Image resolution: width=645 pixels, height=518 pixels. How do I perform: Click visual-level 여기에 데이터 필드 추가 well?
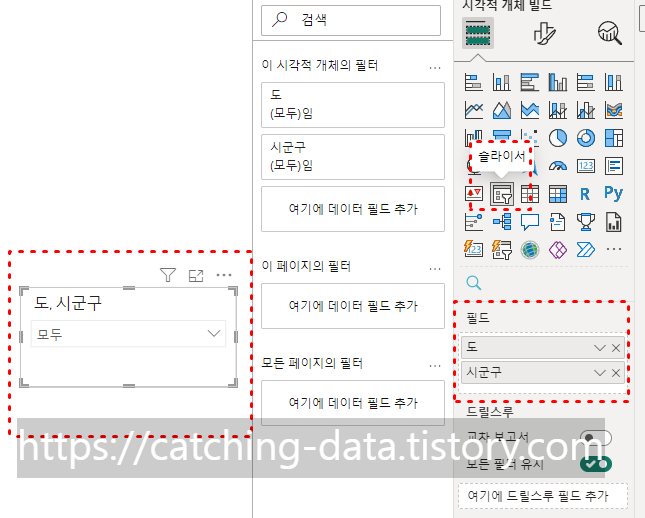tap(353, 209)
